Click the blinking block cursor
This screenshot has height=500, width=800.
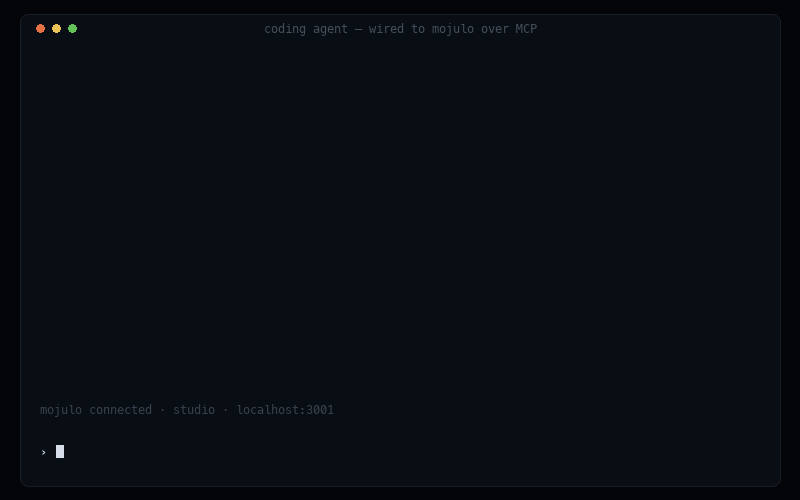click(x=60, y=452)
